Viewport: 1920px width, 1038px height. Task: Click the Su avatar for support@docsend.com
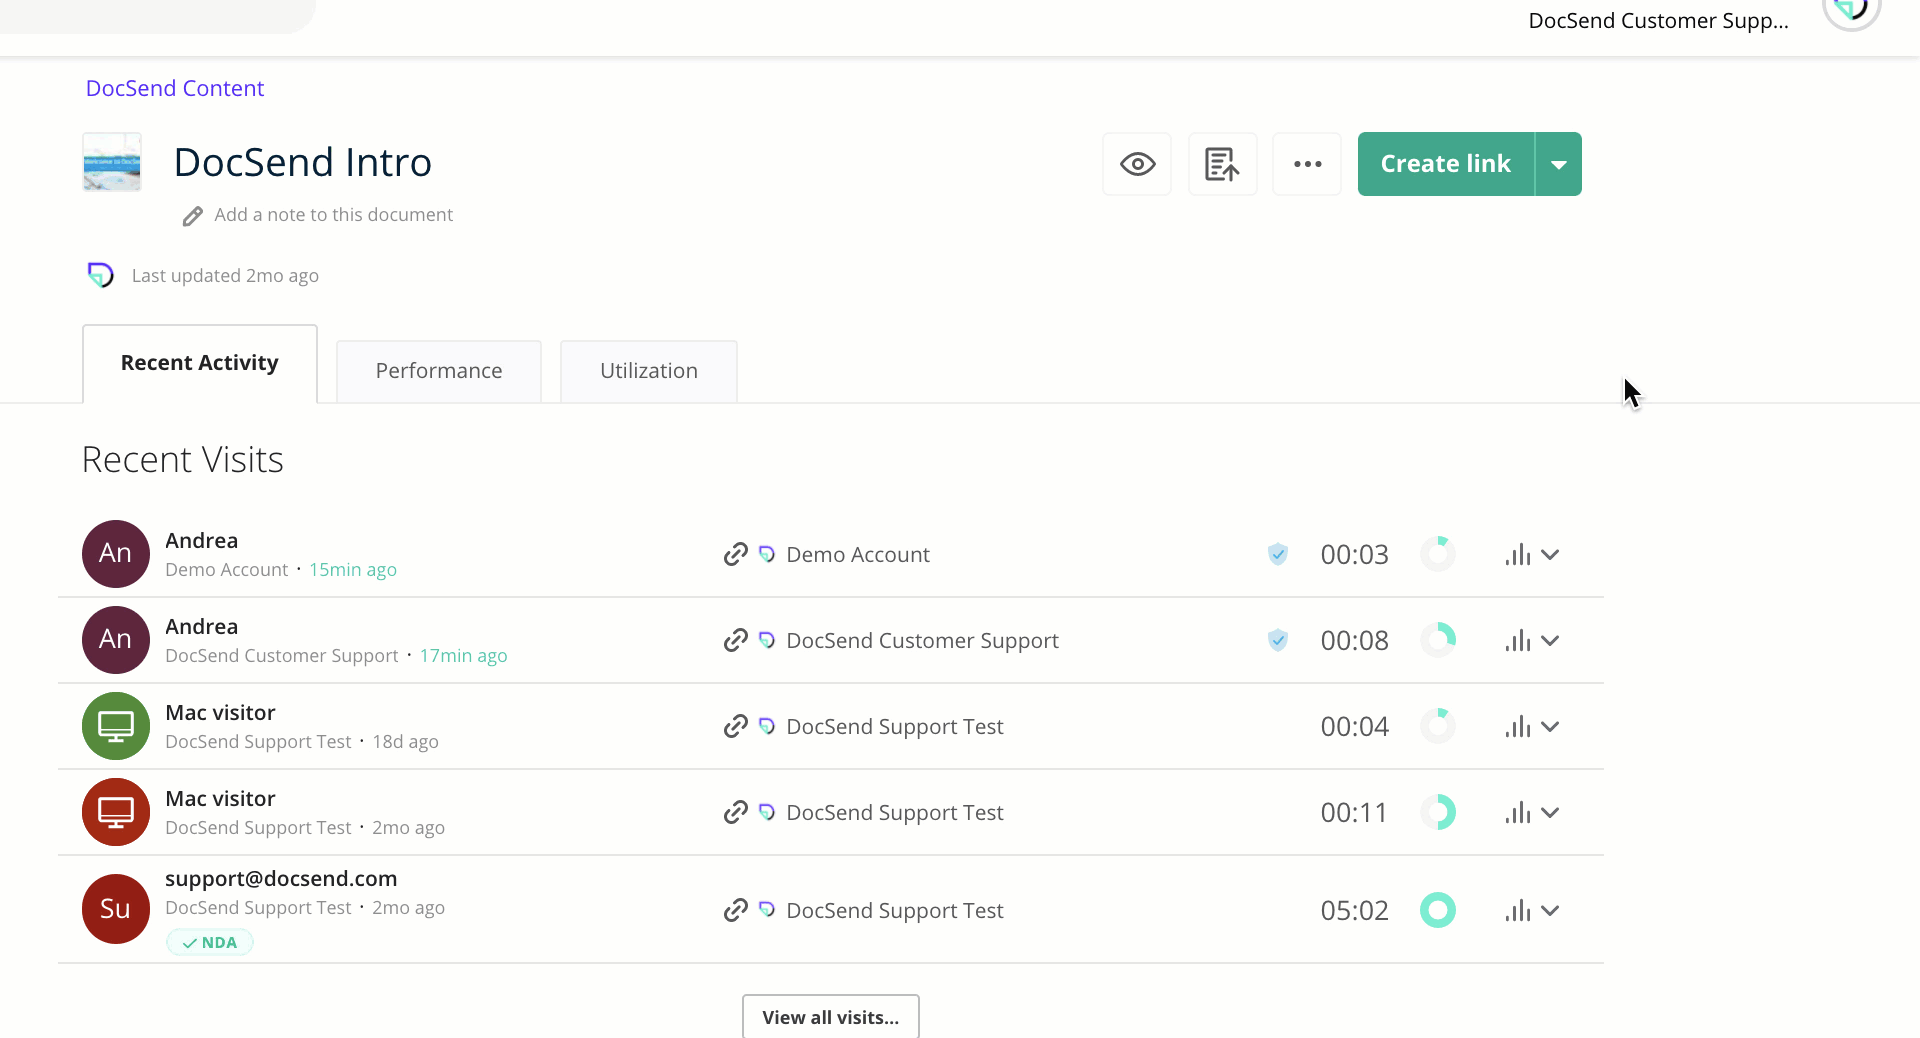tap(116, 910)
